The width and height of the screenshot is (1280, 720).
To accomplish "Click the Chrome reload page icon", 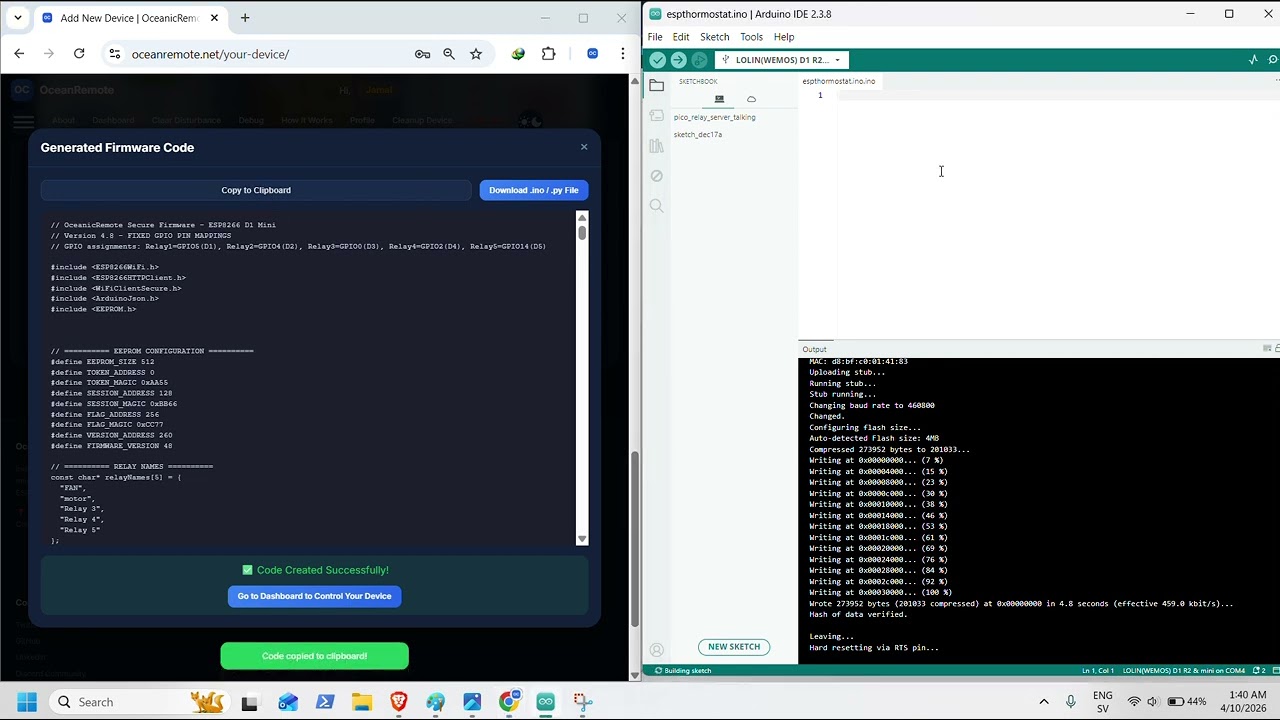I will [79, 54].
